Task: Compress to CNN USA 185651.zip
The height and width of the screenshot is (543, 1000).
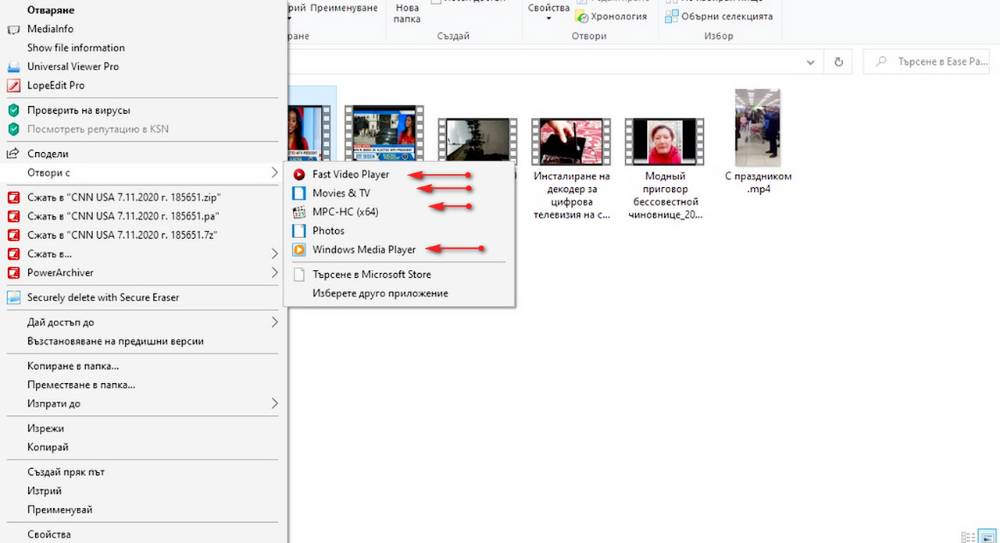Action: click(x=124, y=197)
